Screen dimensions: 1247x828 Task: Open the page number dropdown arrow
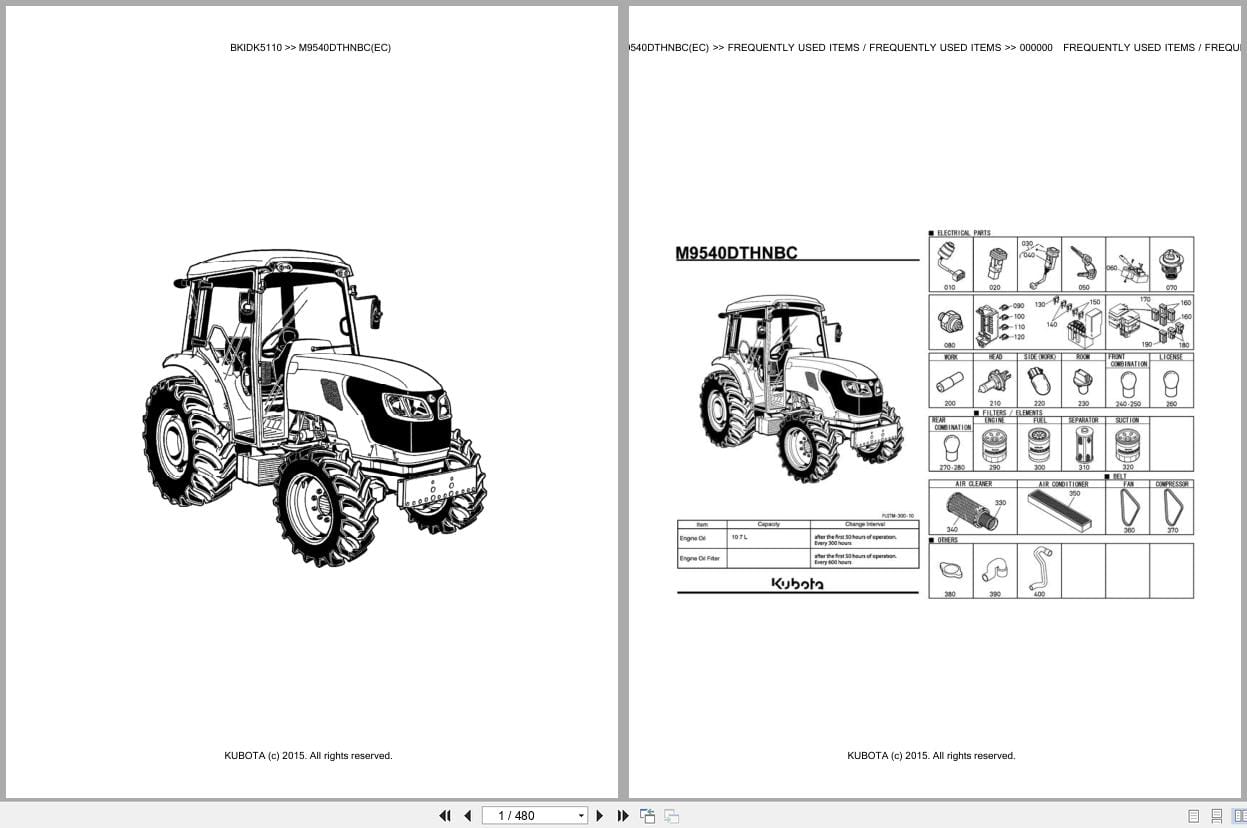[x=581, y=816]
